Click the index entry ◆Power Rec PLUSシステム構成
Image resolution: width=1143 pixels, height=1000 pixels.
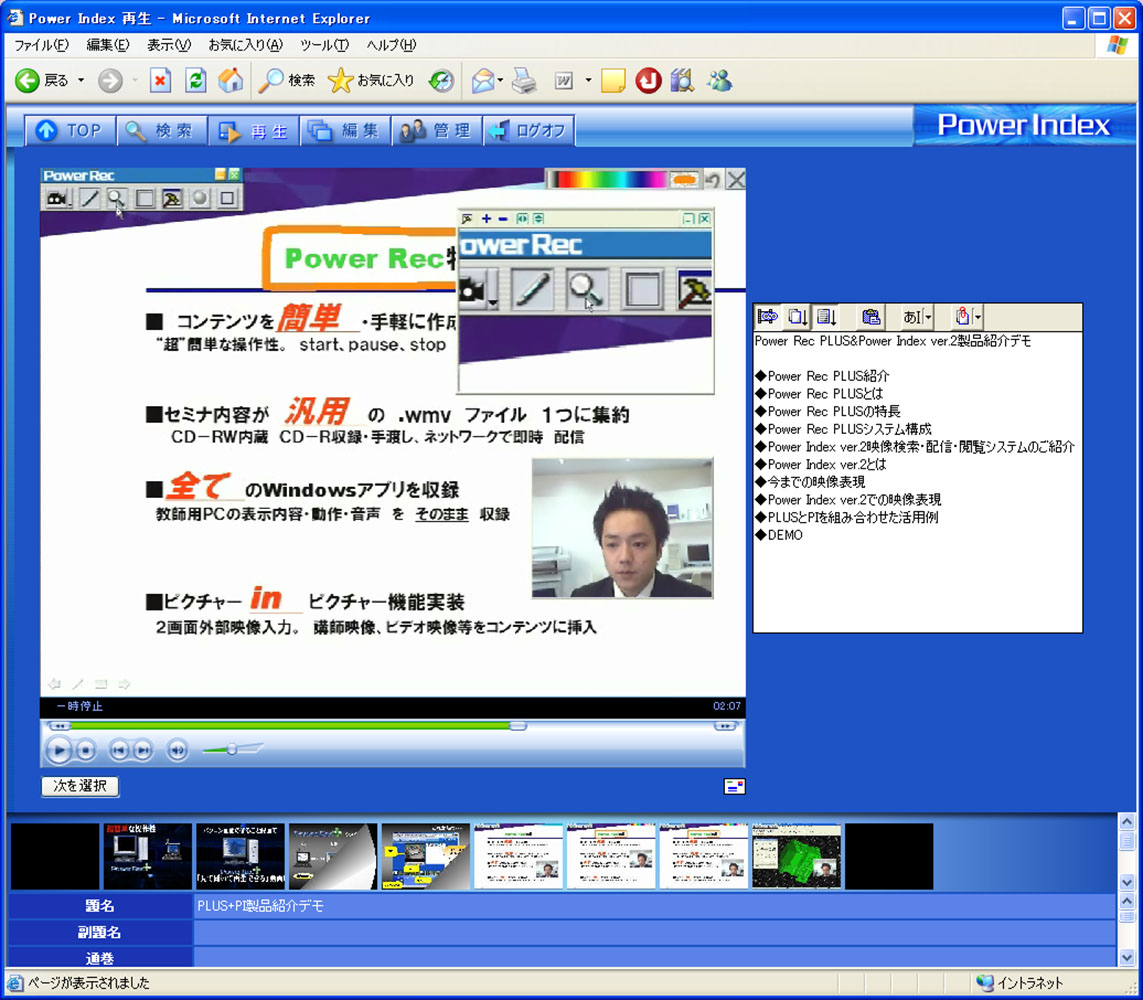843,429
